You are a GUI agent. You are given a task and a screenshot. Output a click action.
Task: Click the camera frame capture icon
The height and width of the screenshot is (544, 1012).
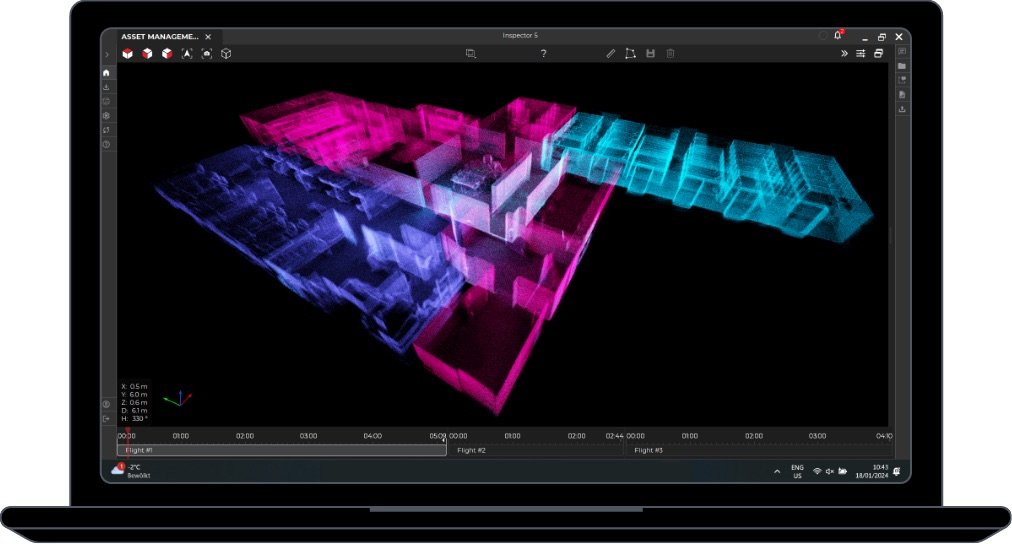pos(206,53)
